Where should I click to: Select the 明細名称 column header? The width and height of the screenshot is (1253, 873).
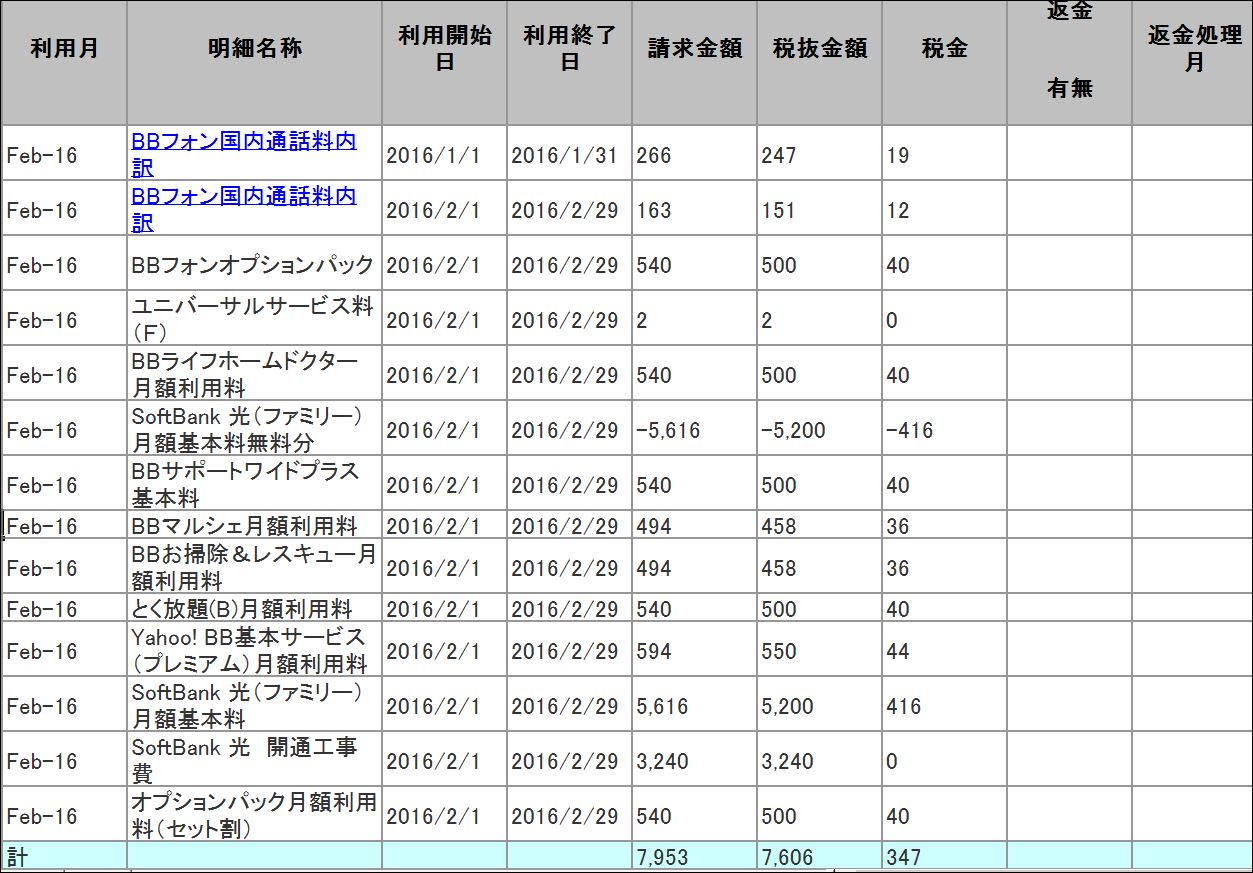click(x=254, y=50)
